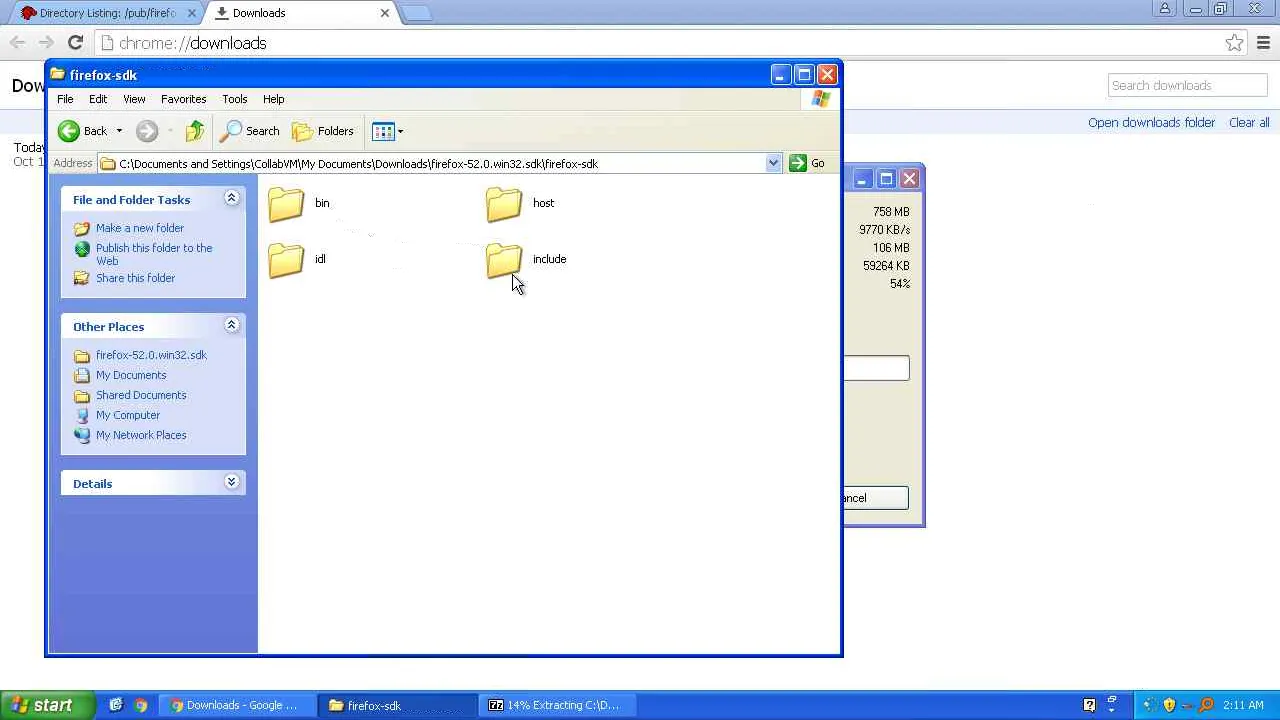Close the 7-Zip extracting dialog
Screen dimensions: 1280x720
coord(909,179)
